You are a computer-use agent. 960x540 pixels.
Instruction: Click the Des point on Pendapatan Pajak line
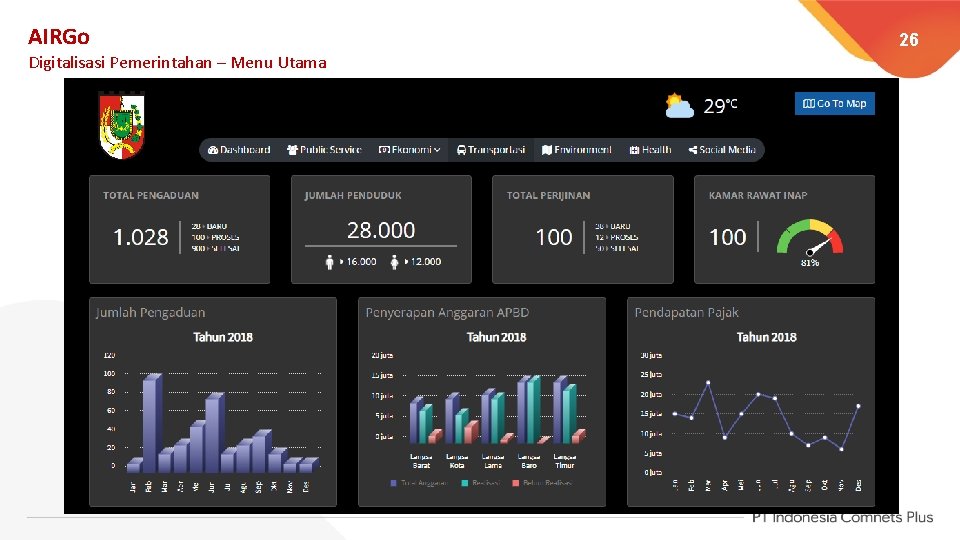(x=858, y=406)
